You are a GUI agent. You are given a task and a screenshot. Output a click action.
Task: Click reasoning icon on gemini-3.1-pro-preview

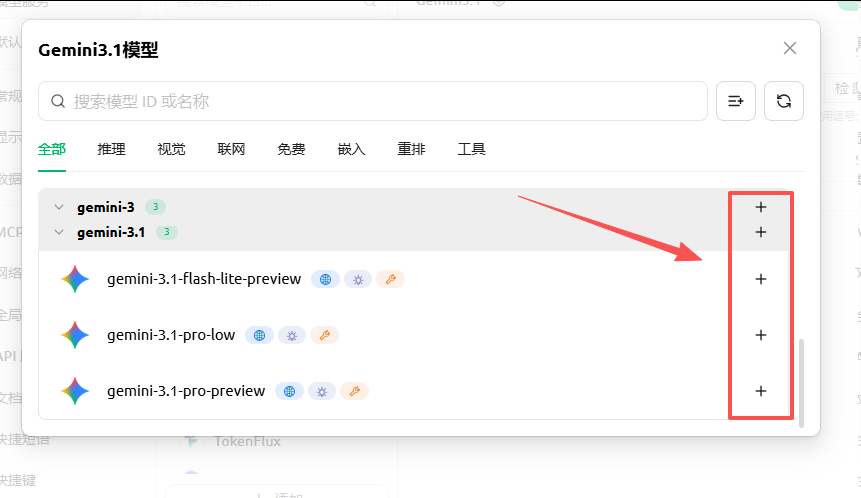pyautogui.click(x=322, y=391)
